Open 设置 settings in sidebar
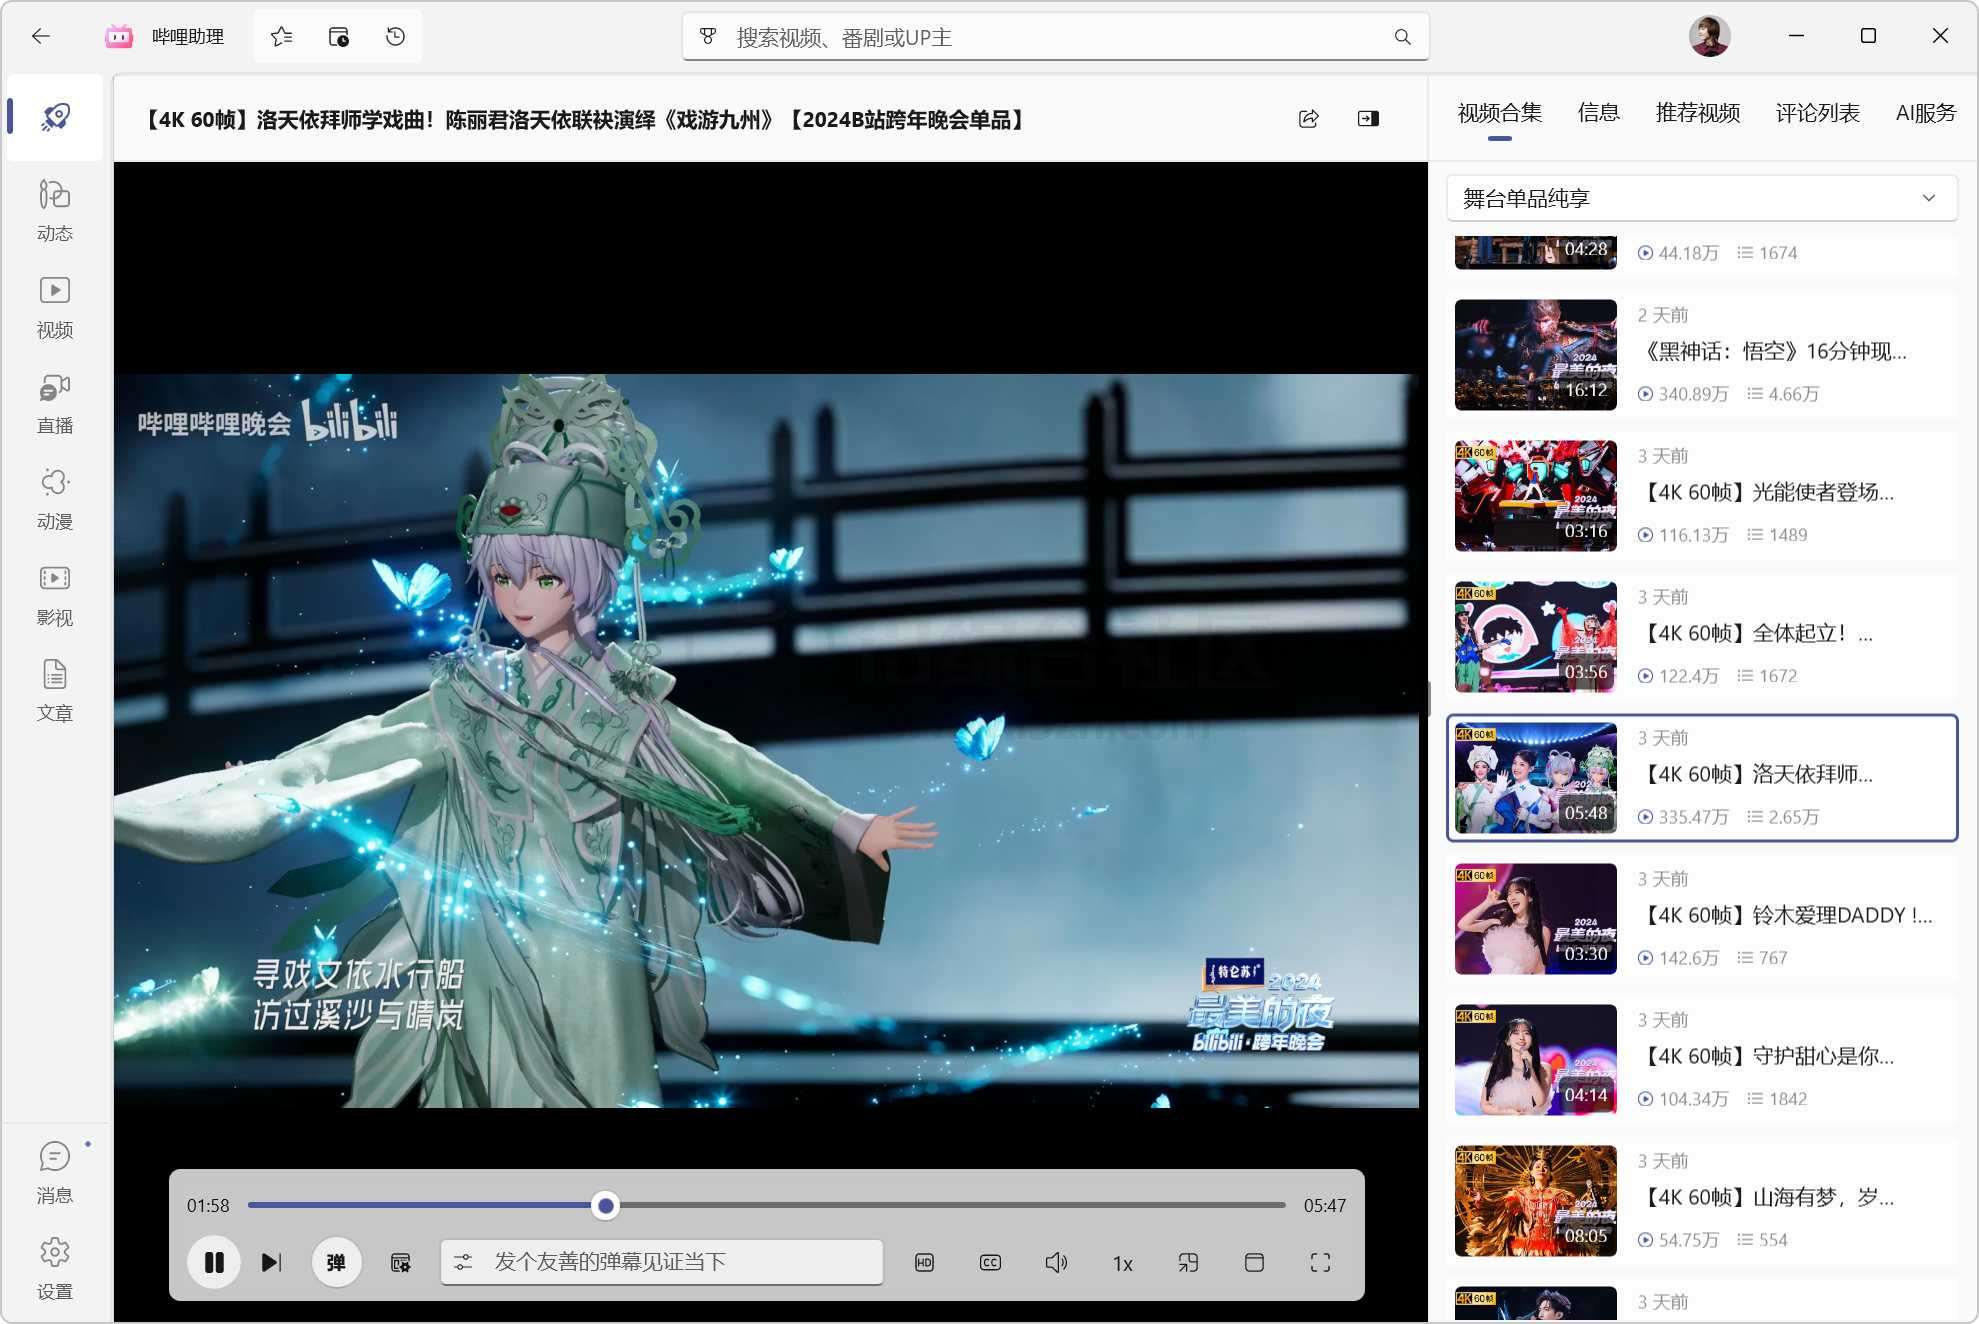The width and height of the screenshot is (1979, 1324). [55, 1269]
